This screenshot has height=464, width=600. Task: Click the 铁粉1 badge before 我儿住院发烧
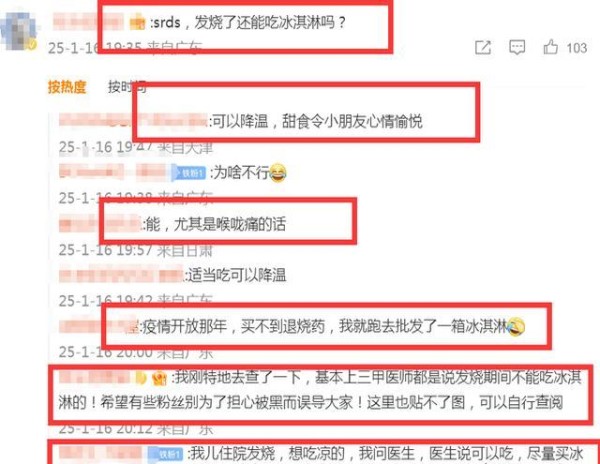pyautogui.click(x=167, y=454)
